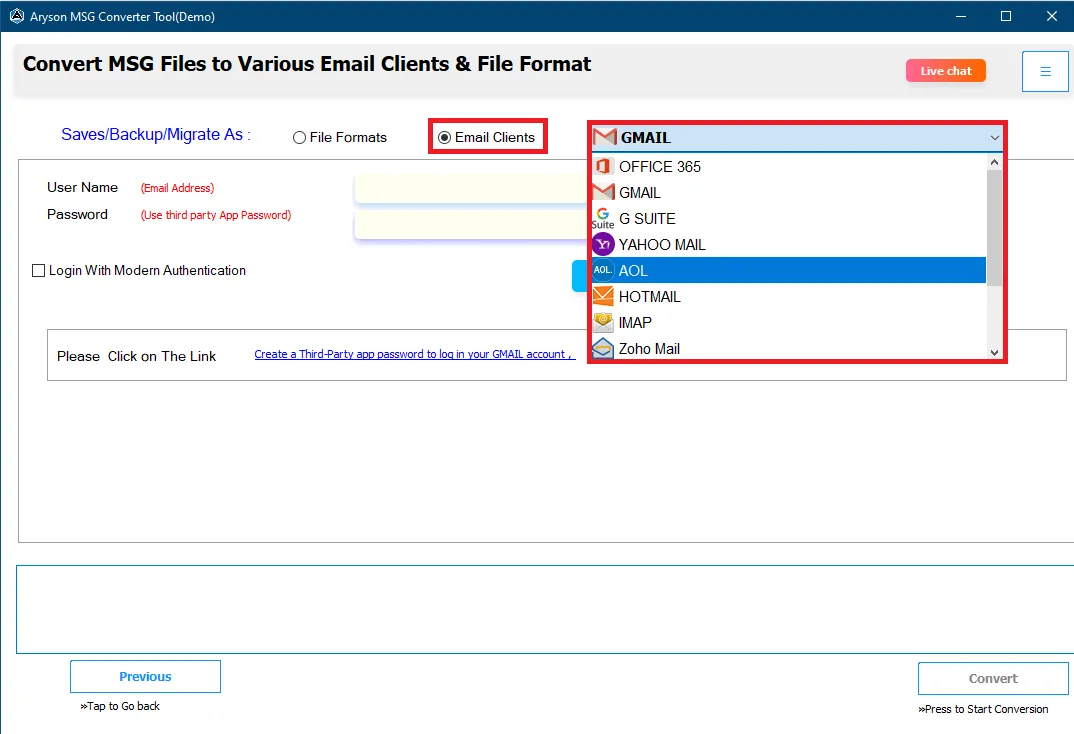This screenshot has height=734, width=1074.
Task: Maximize the Aryson MSG Converter window
Action: click(x=1006, y=16)
